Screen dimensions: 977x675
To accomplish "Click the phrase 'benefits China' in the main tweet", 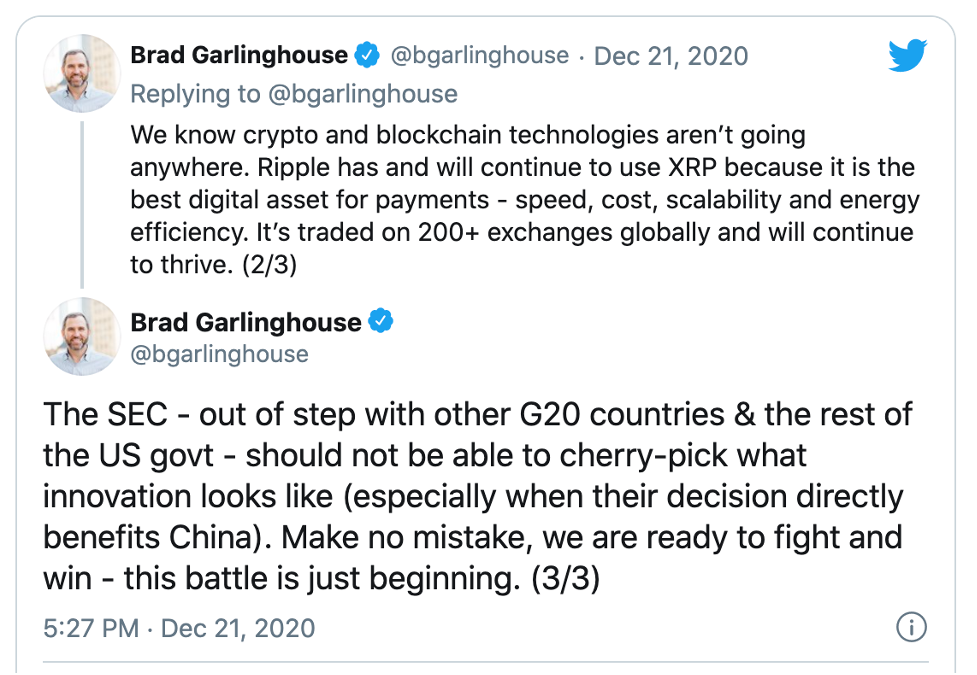I will (146, 537).
